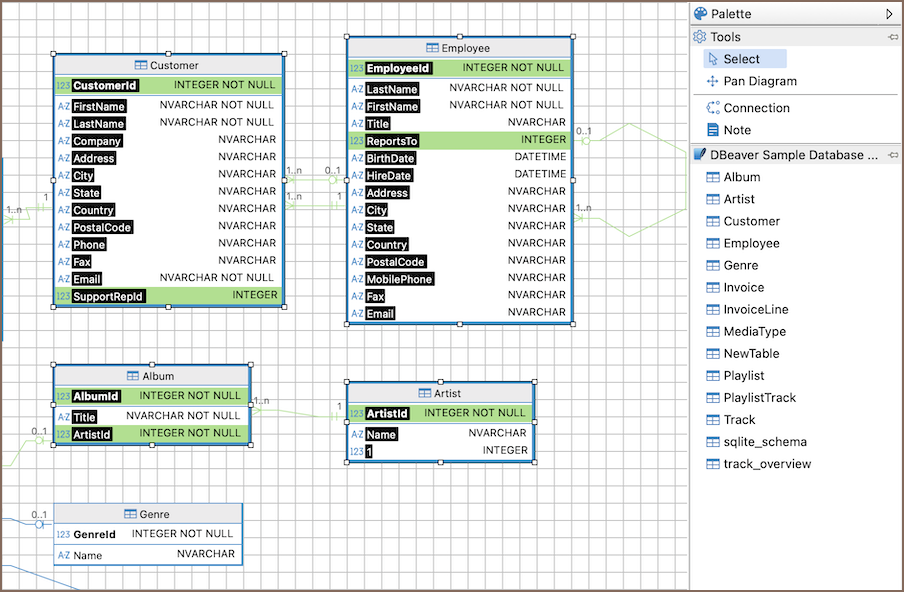Collapse DBeaver Sample Database drawer
This screenshot has height=592, width=904.
click(892, 155)
